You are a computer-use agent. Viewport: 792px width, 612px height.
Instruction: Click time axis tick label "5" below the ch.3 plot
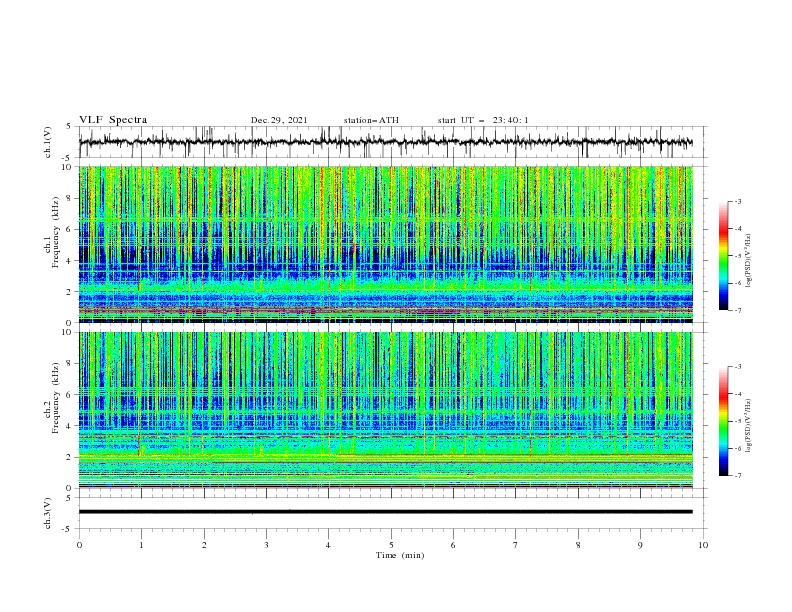click(x=391, y=545)
